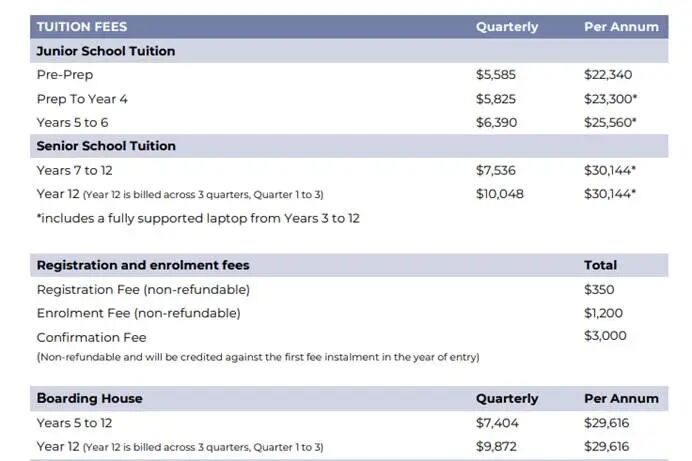
Task: Click the Prep To Year 4 row label
Action: 82,99
